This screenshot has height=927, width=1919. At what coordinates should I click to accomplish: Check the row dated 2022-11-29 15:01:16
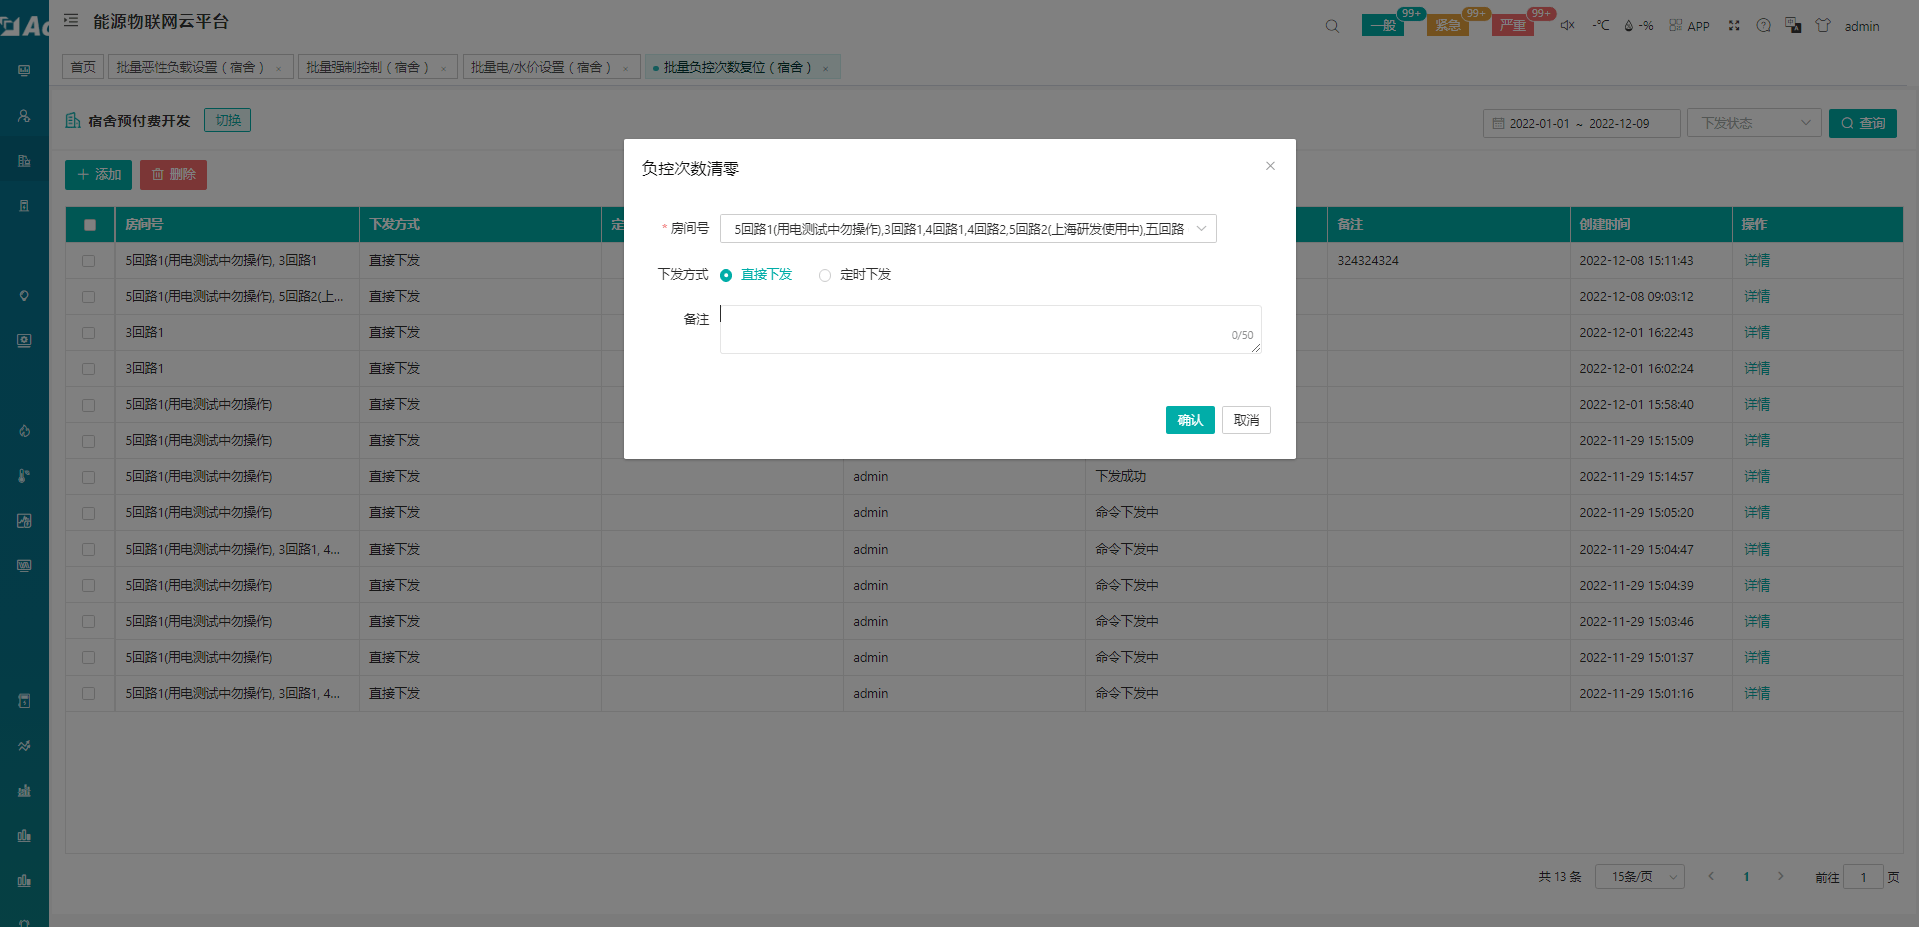[89, 694]
